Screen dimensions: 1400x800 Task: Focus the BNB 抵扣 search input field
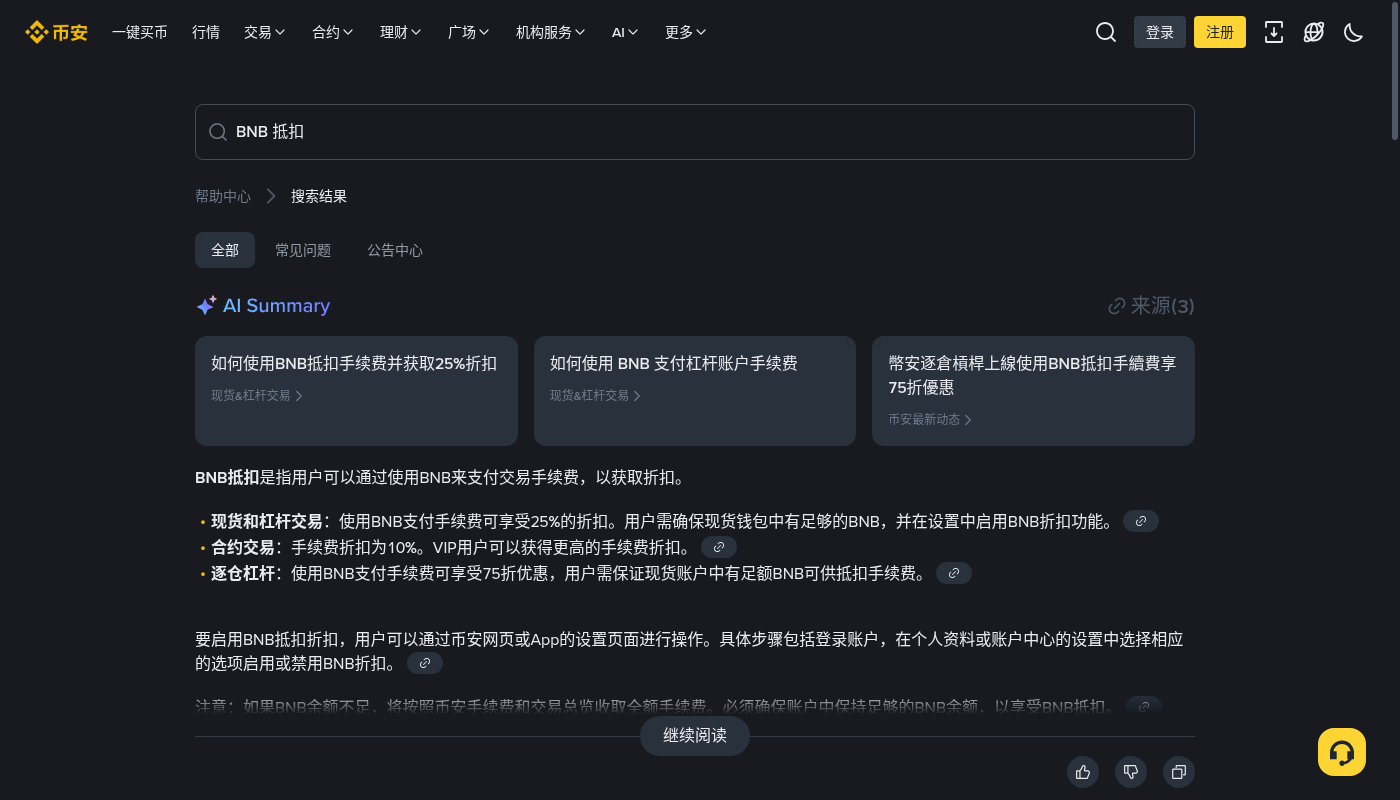pyautogui.click(x=695, y=132)
